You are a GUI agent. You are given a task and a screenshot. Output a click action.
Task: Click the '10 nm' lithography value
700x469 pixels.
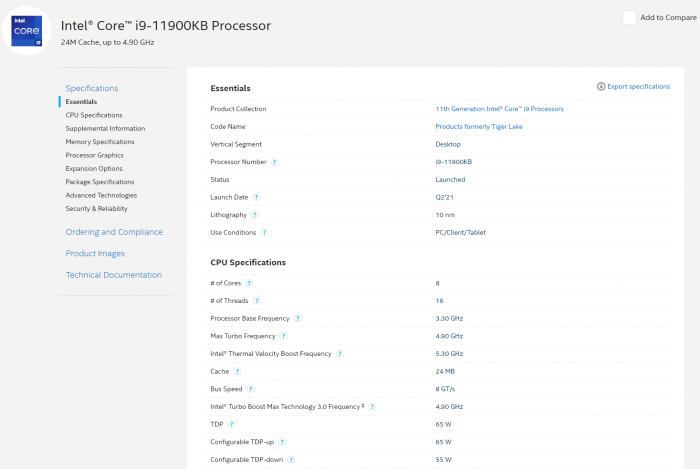[445, 215]
